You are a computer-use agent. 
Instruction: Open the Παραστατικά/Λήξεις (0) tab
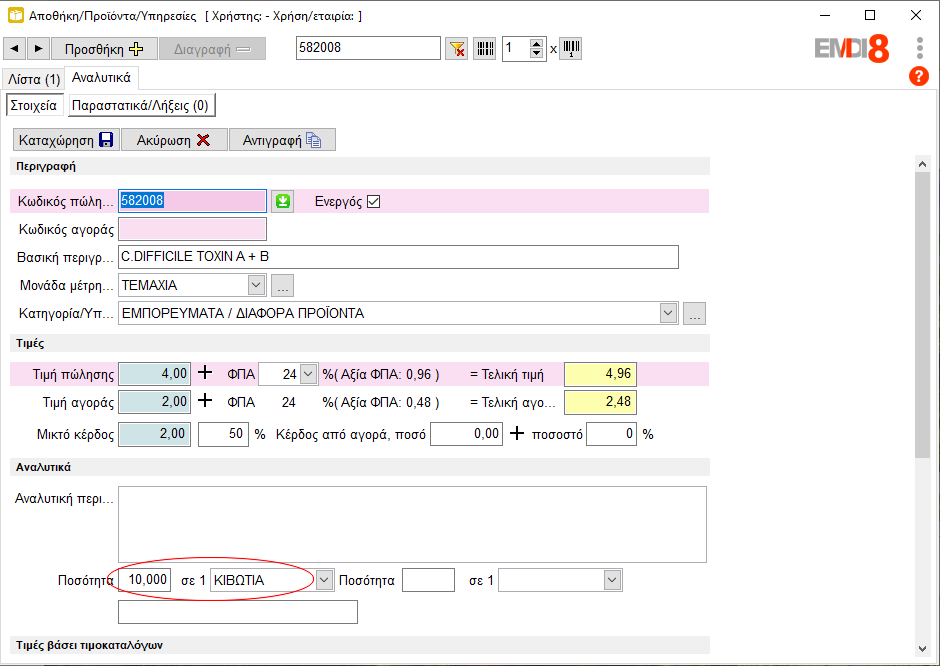[x=140, y=106]
